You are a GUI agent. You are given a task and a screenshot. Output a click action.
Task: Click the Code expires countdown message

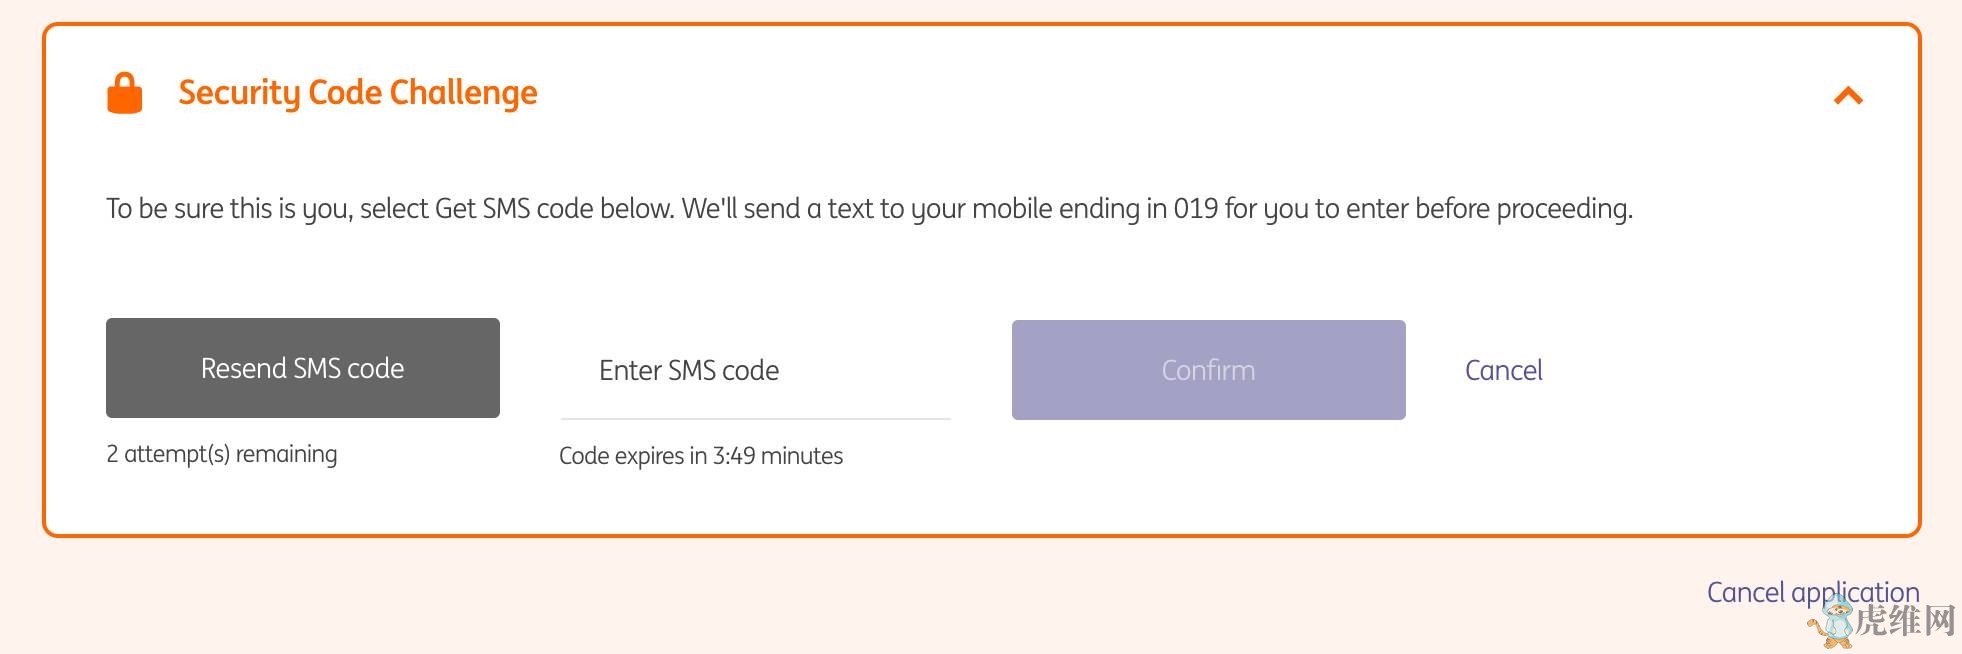(x=700, y=456)
